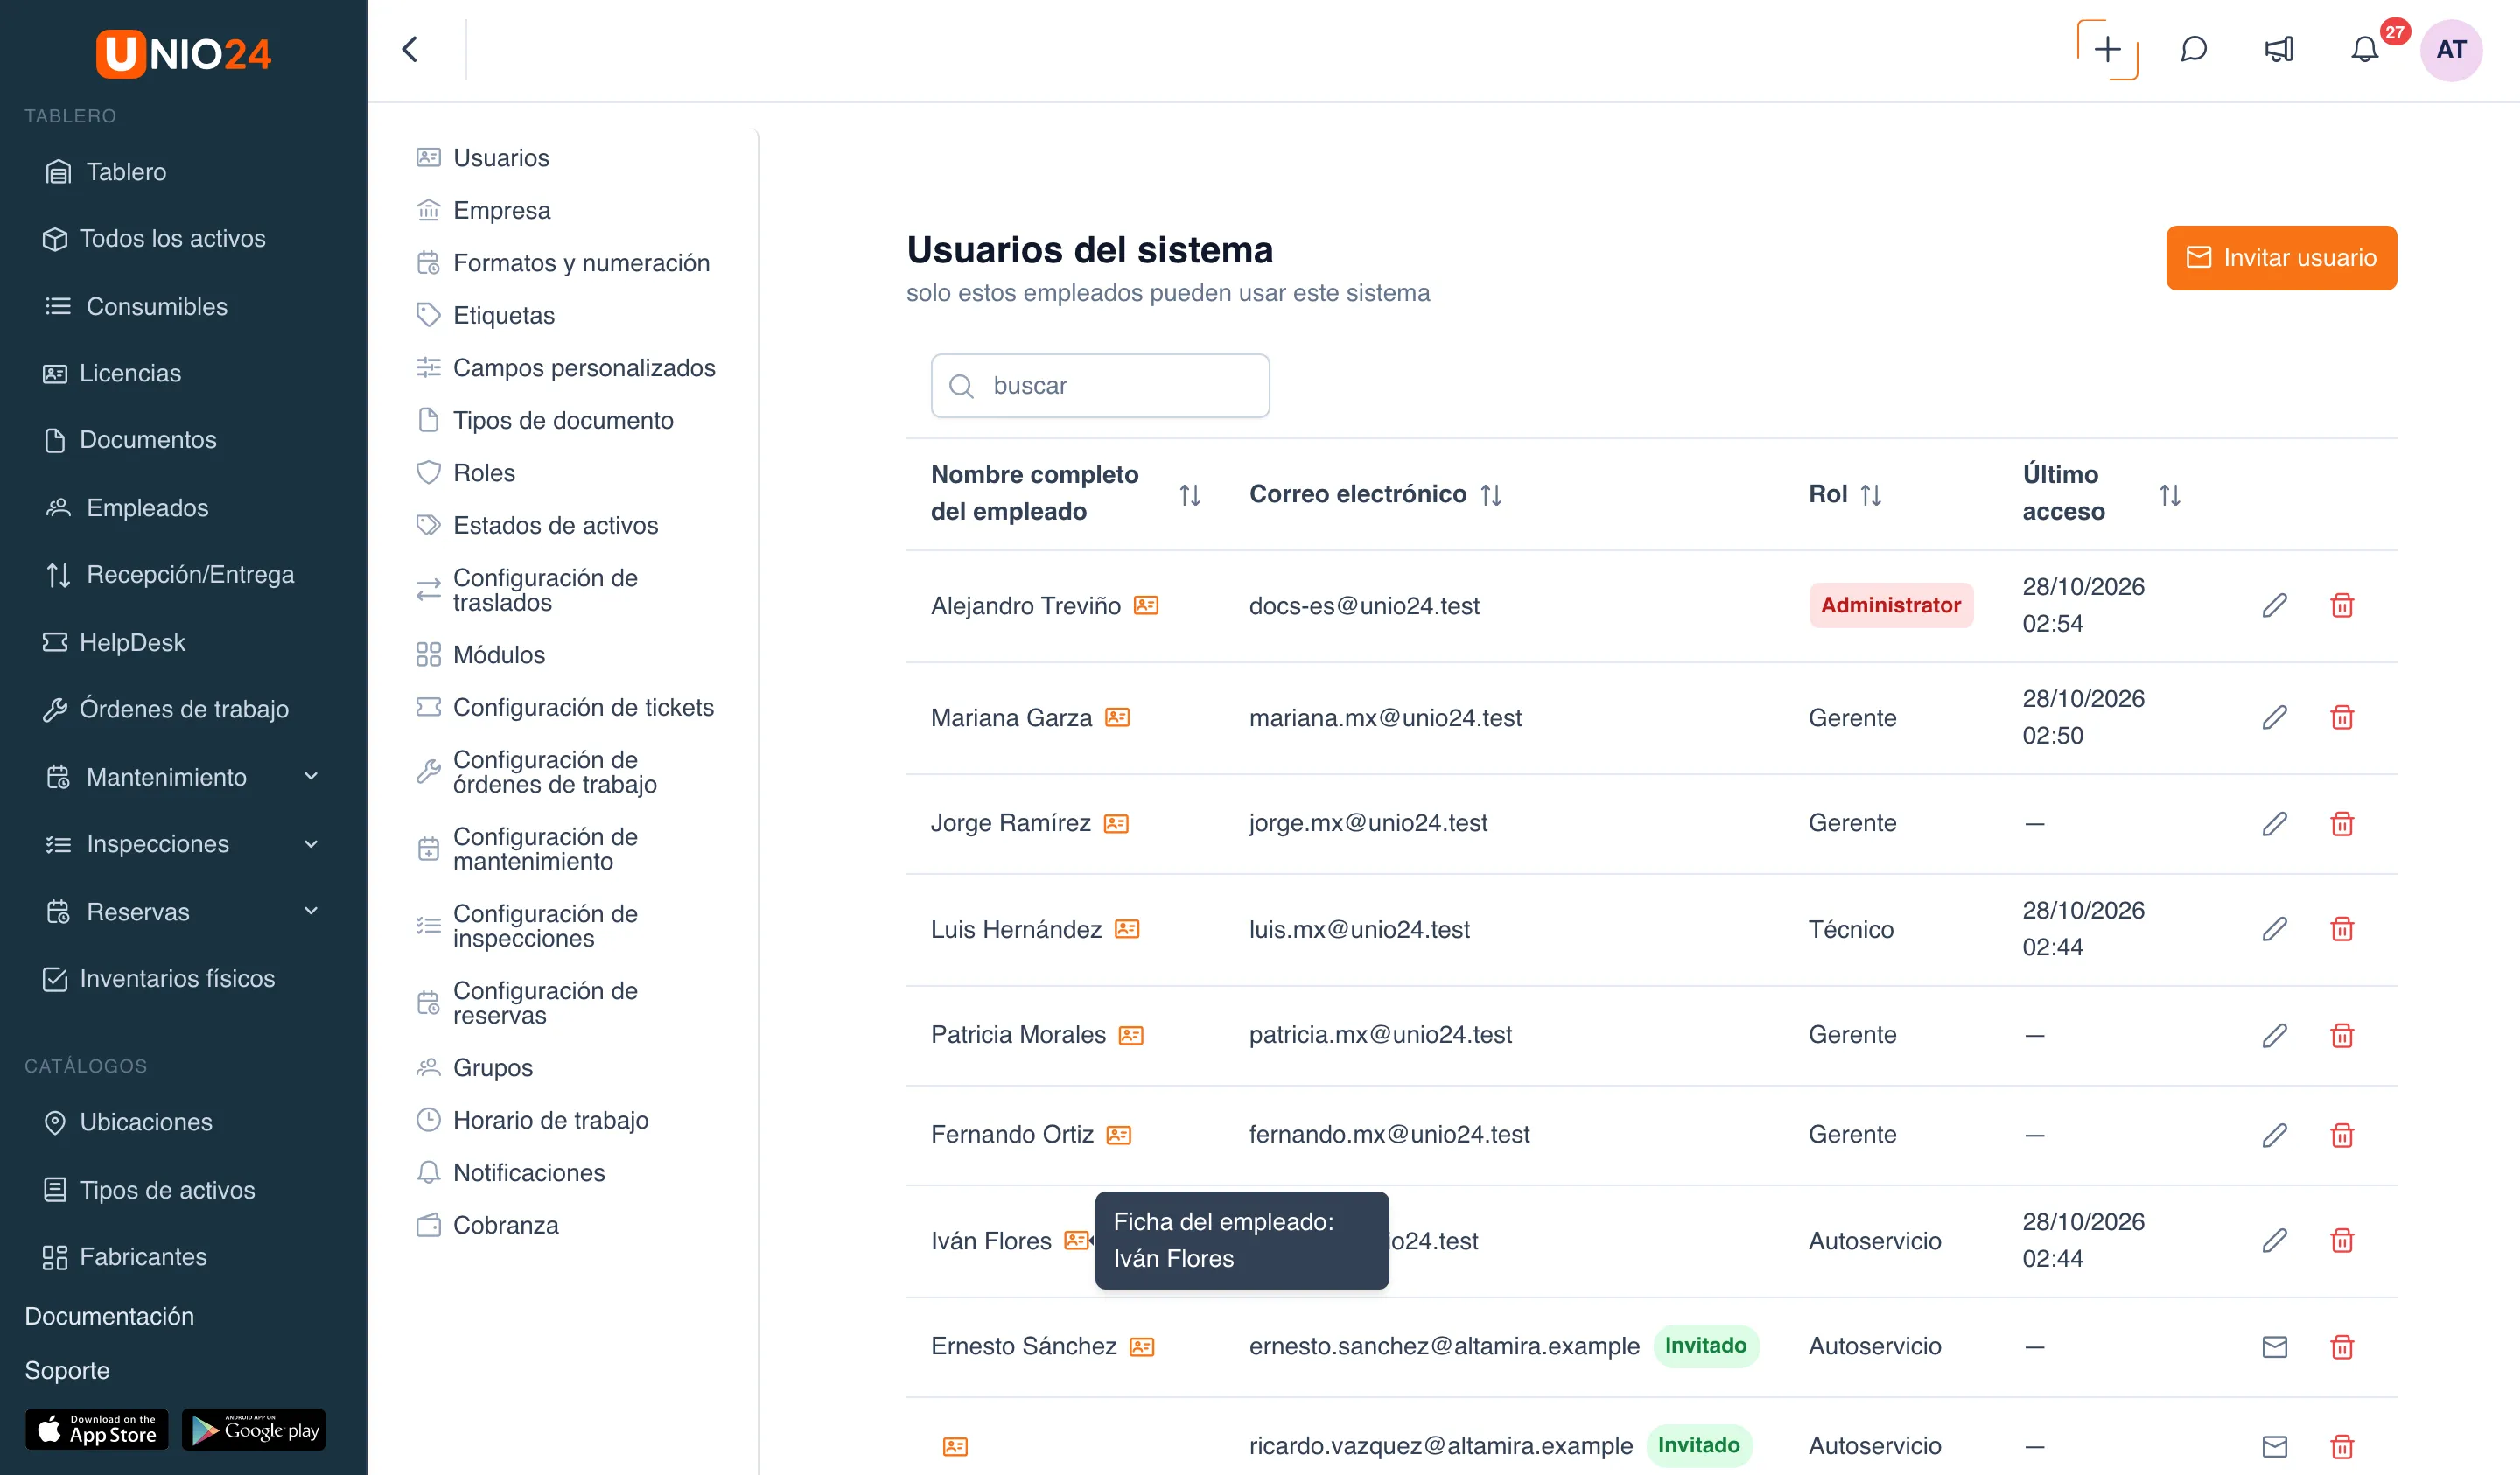Delete Mariana Garza using the trash icon
The width and height of the screenshot is (2520, 1475).
2342,717
